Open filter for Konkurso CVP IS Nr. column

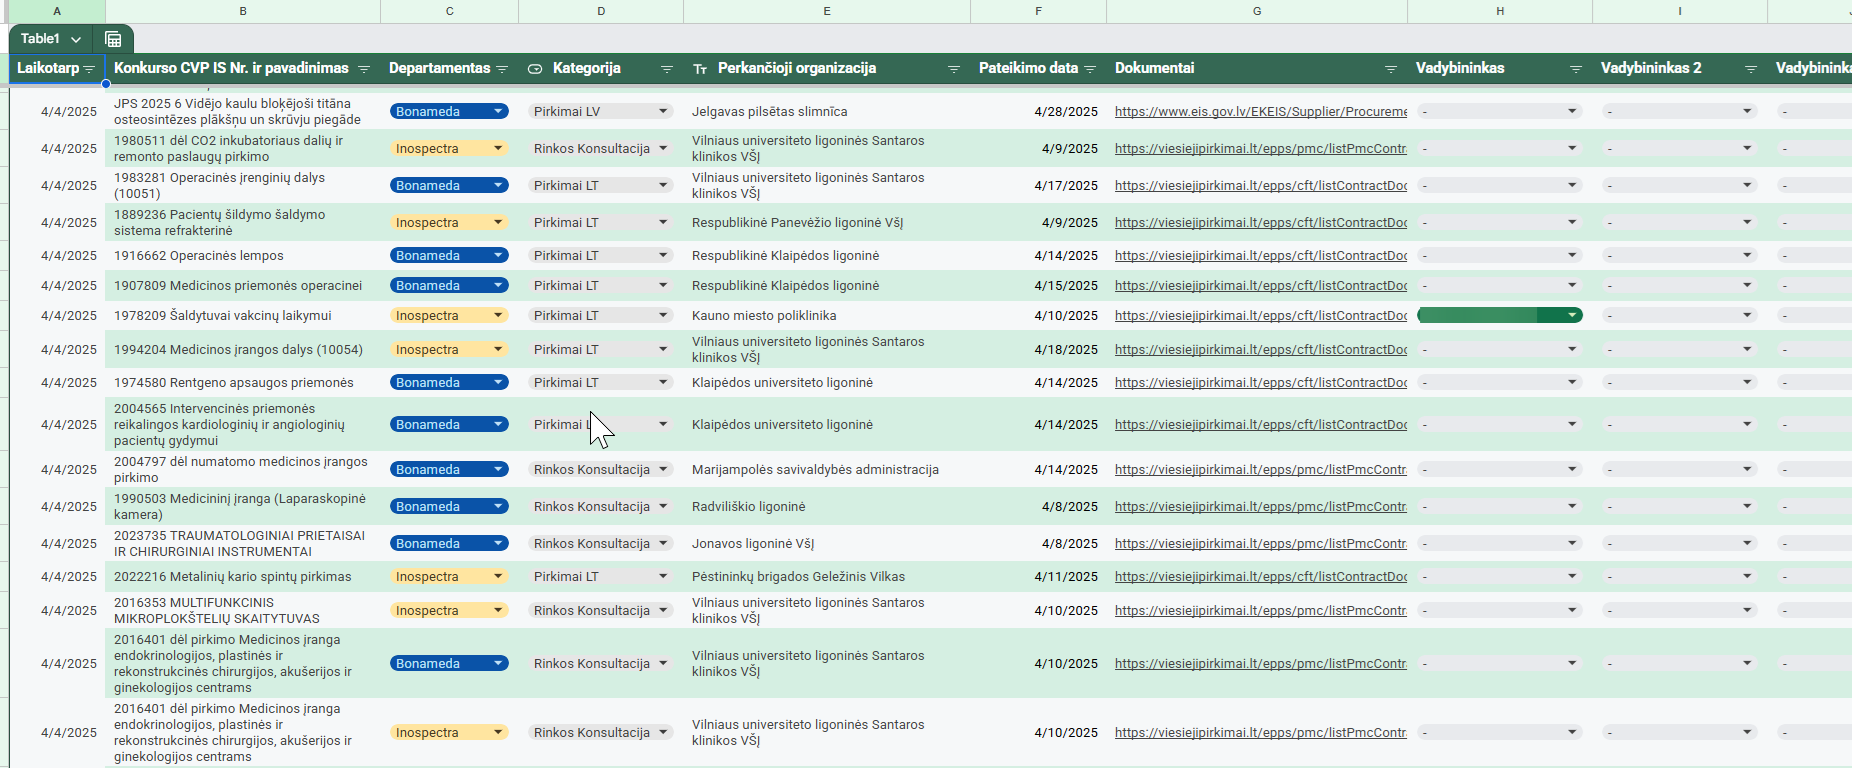click(364, 69)
